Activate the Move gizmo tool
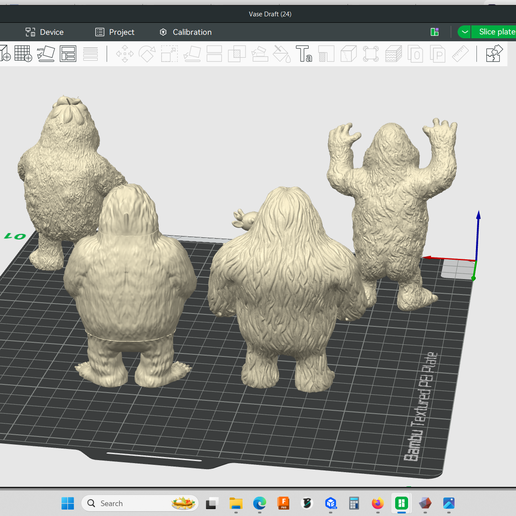Screen dimensions: 516x516 click(125, 54)
